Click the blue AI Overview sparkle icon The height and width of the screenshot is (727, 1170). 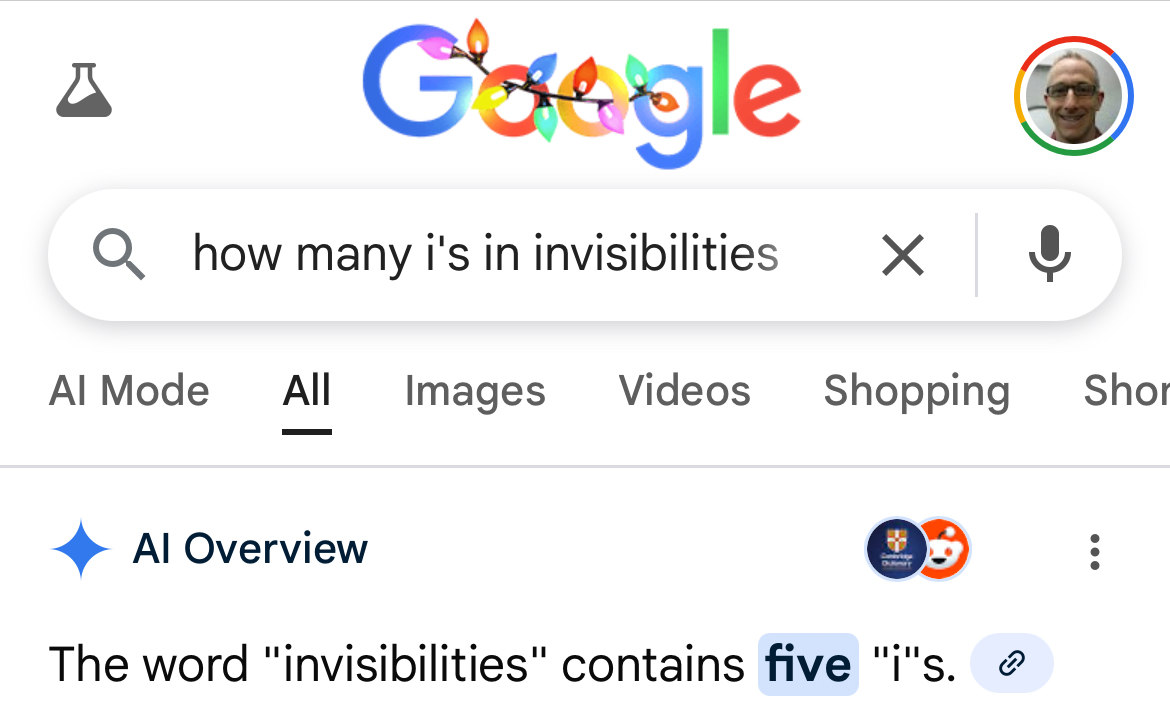tap(80, 550)
